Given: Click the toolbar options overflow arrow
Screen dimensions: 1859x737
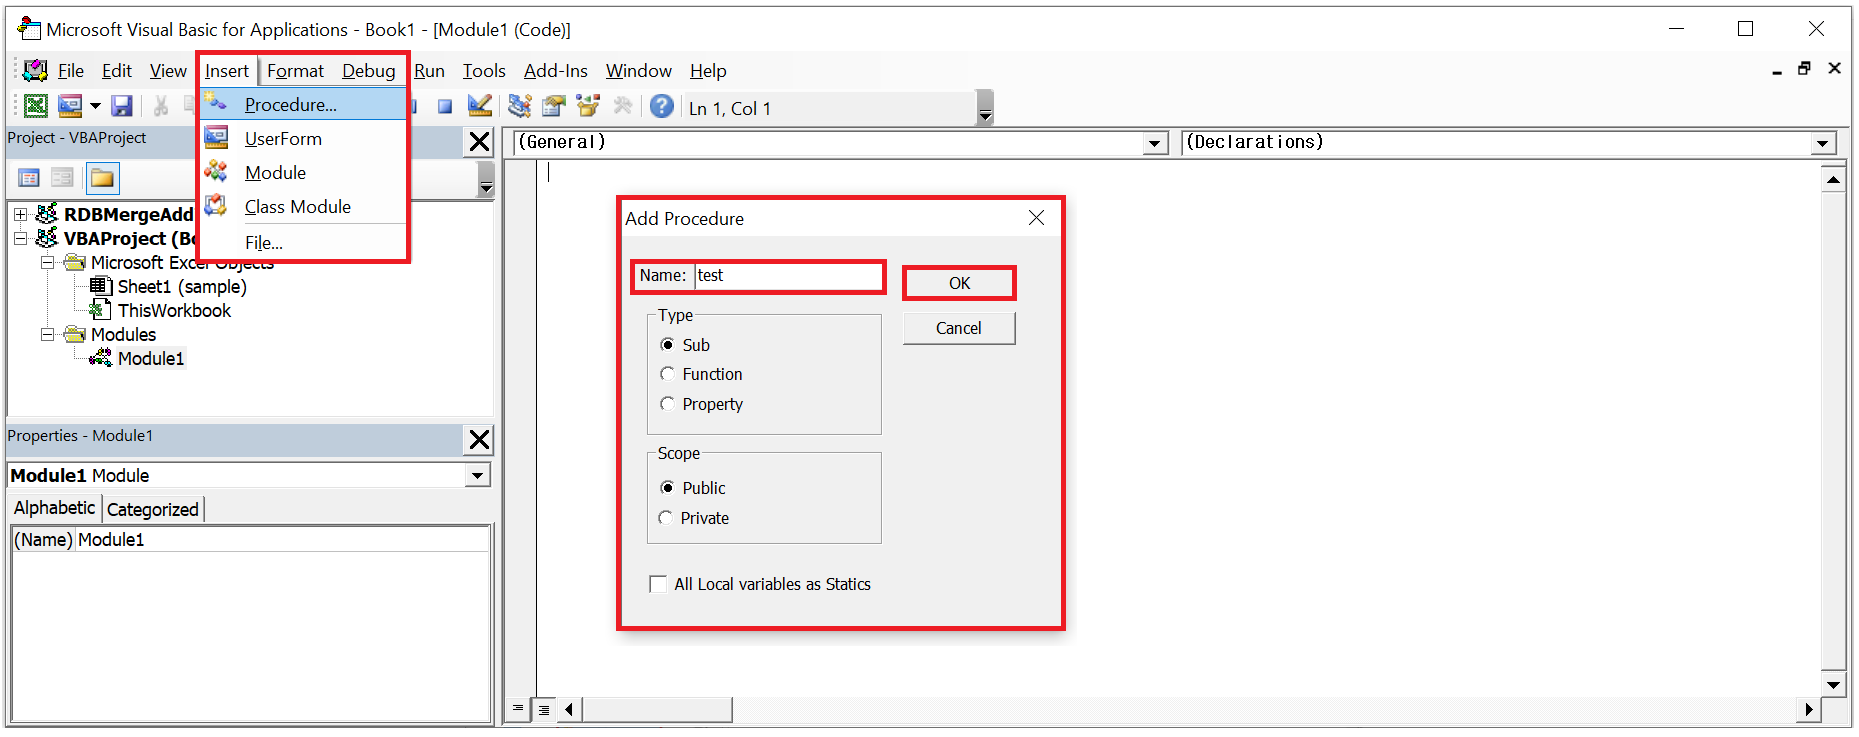Looking at the screenshot, I should (985, 108).
